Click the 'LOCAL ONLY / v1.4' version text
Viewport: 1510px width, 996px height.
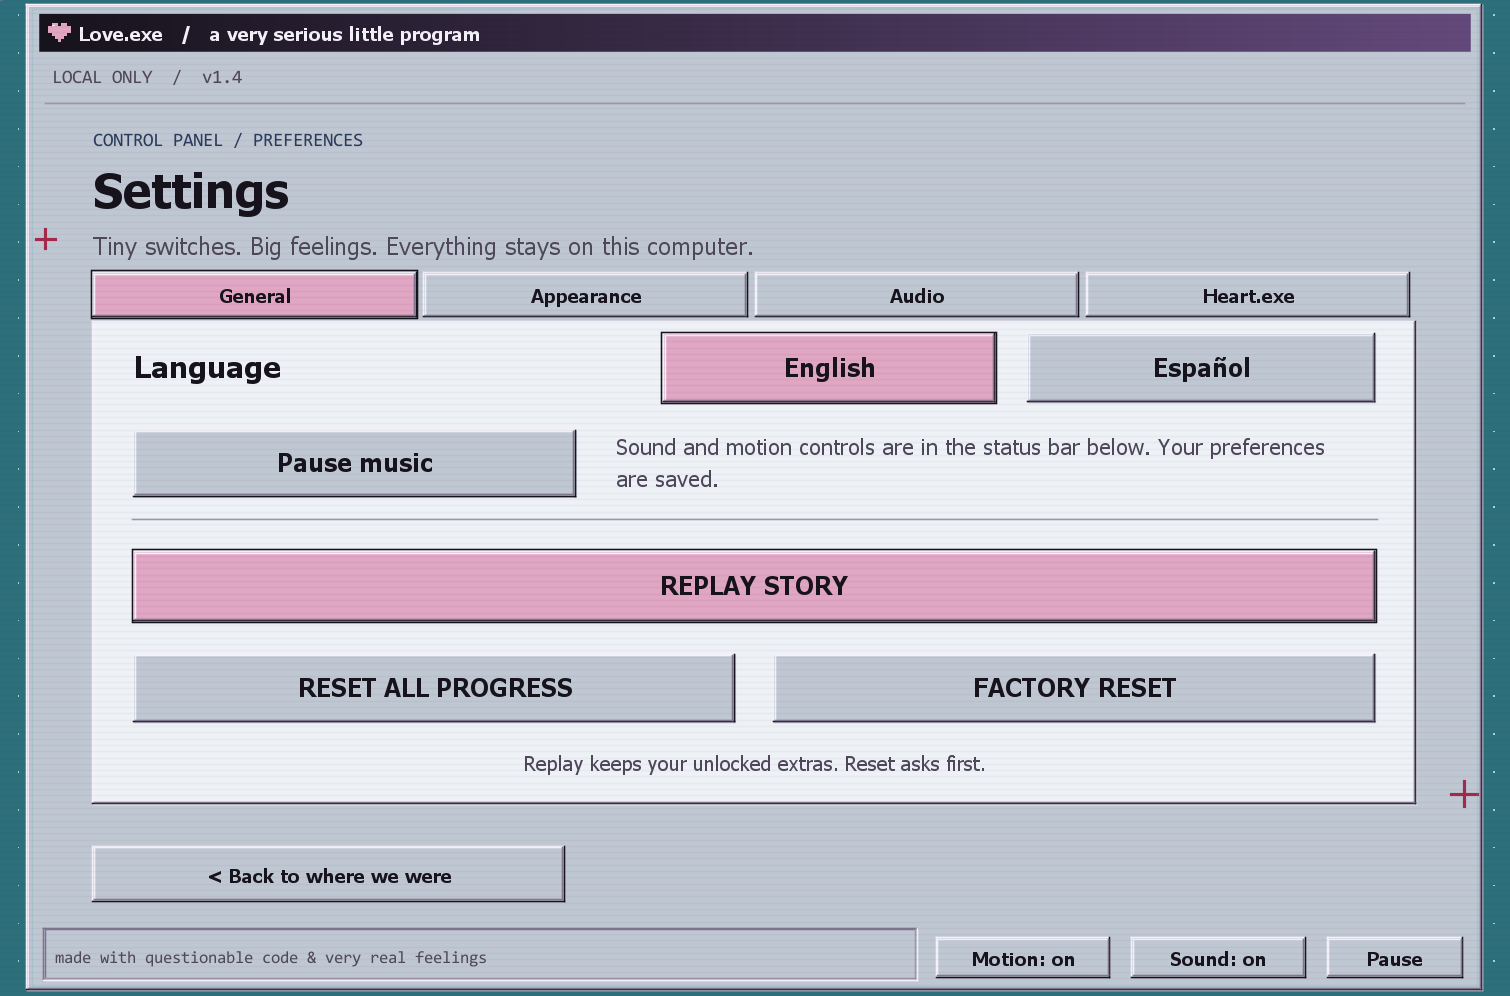tap(147, 77)
